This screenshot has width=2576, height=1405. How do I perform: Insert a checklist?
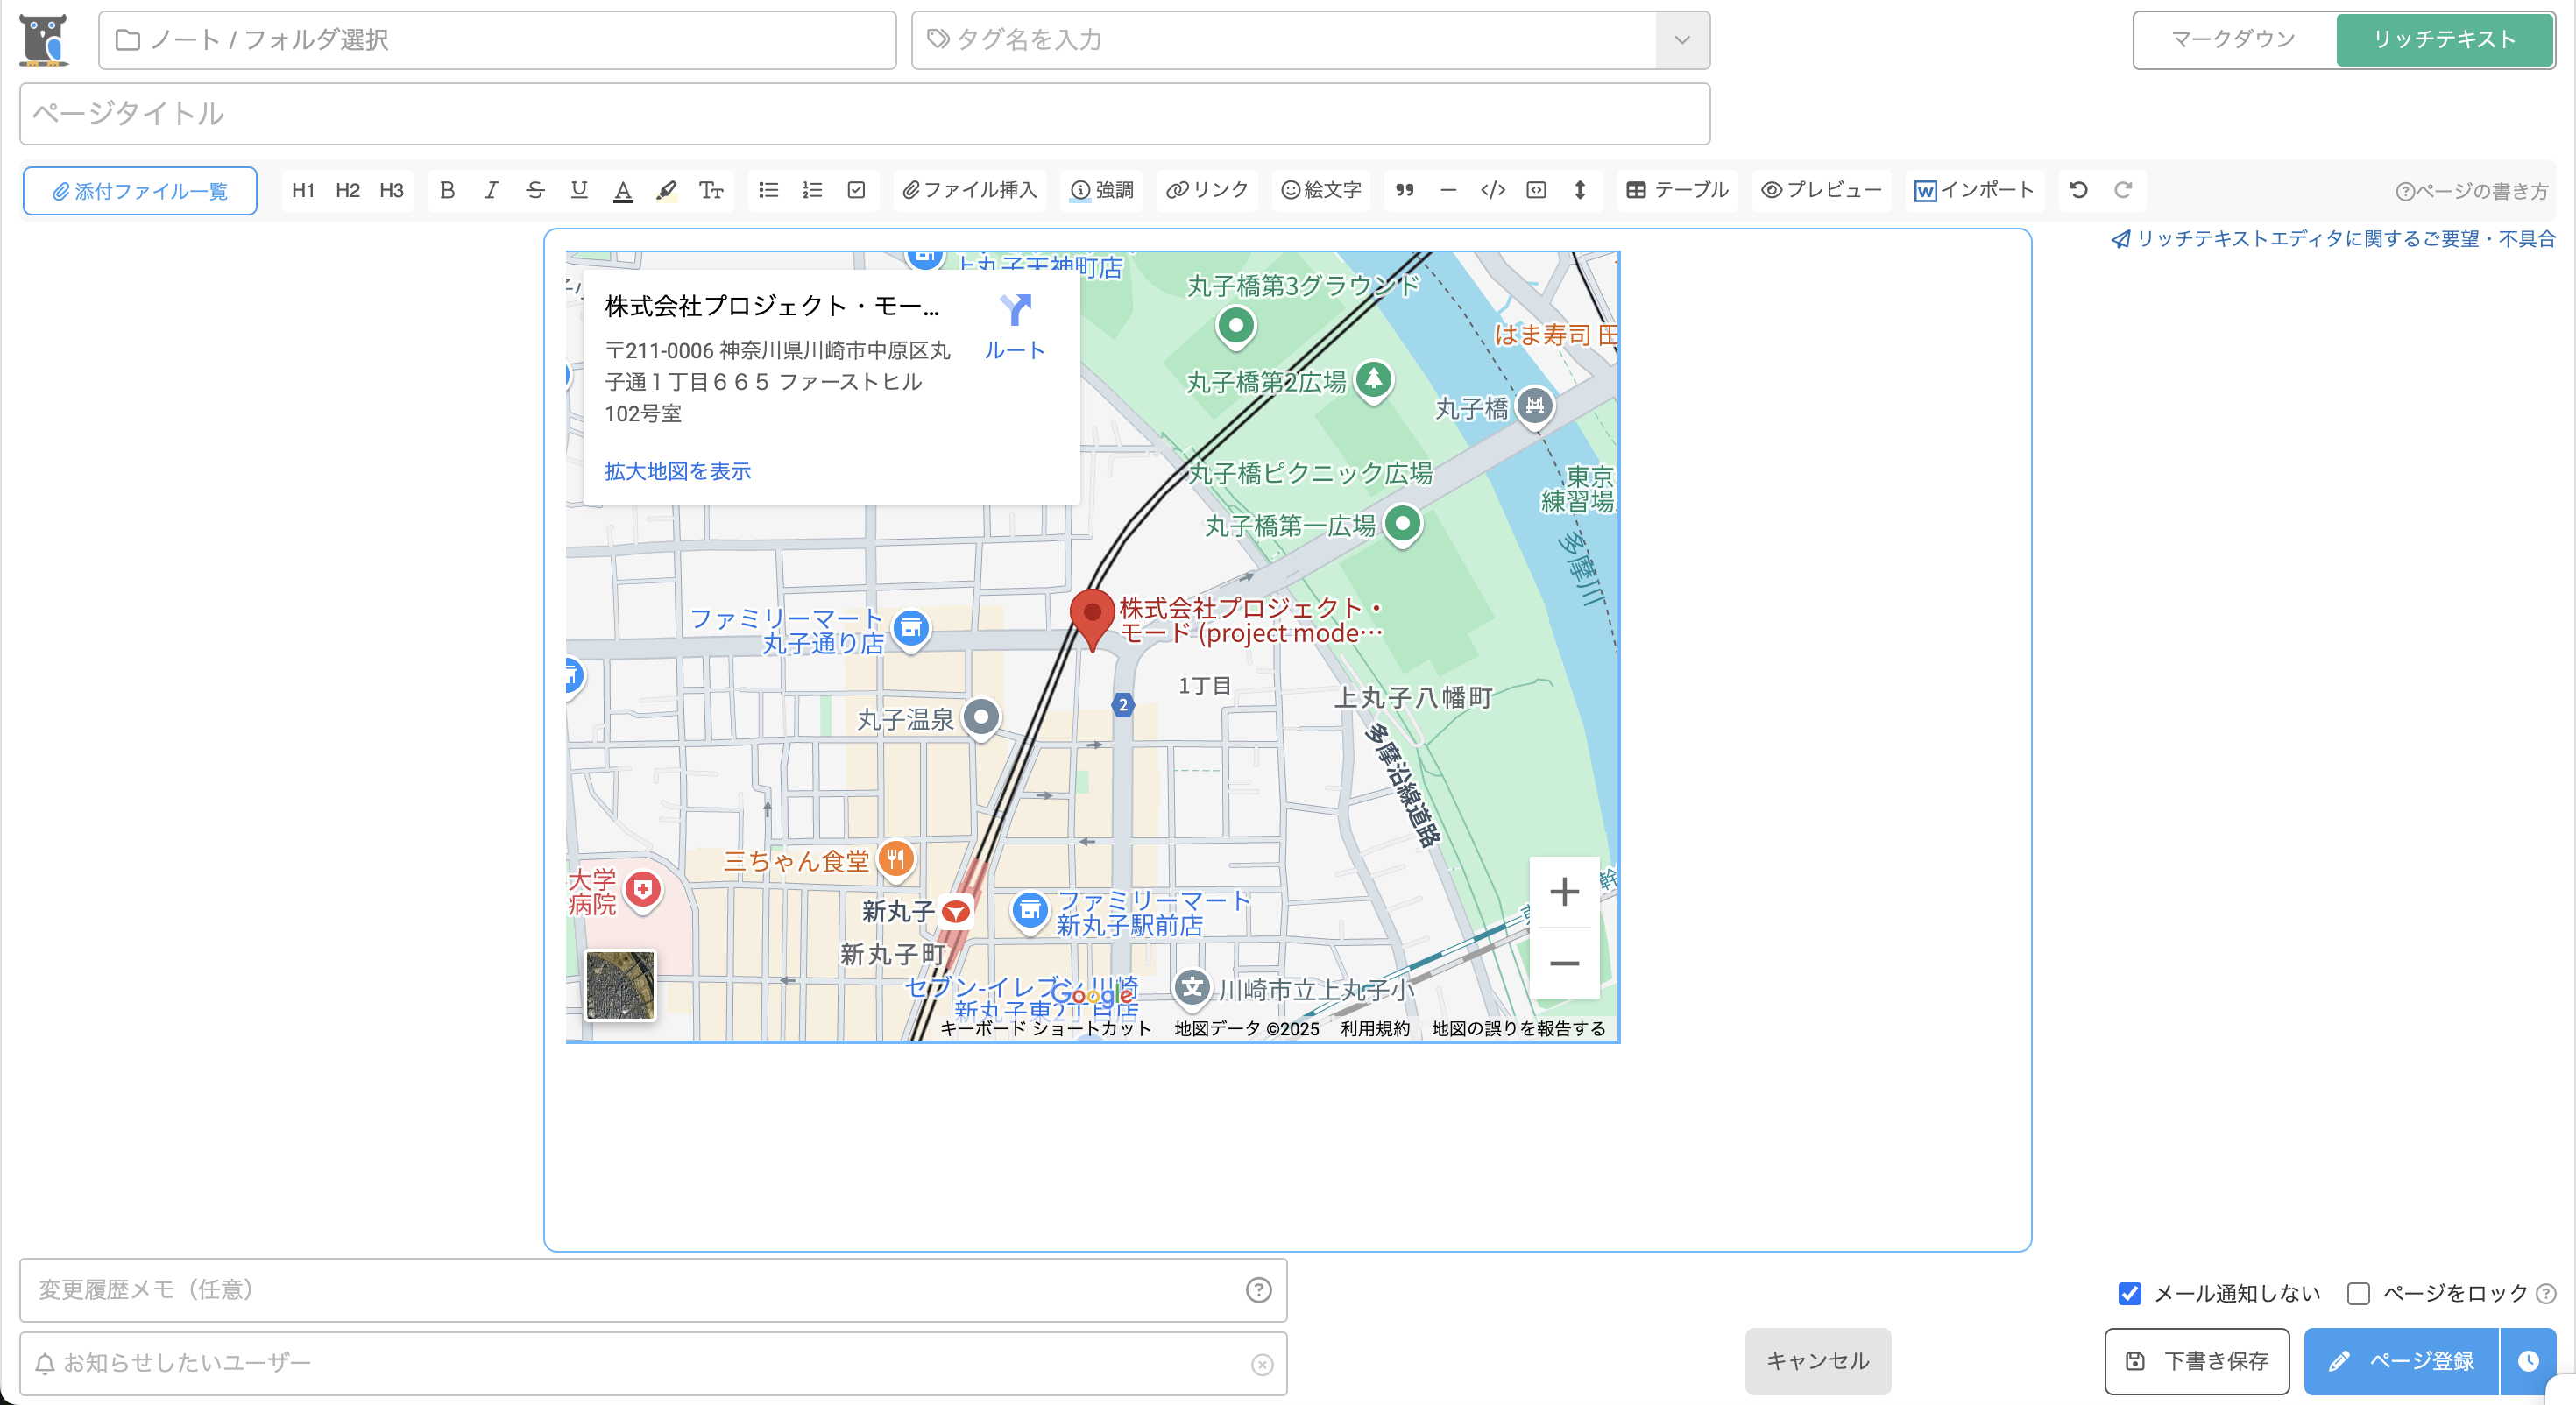[x=856, y=190]
